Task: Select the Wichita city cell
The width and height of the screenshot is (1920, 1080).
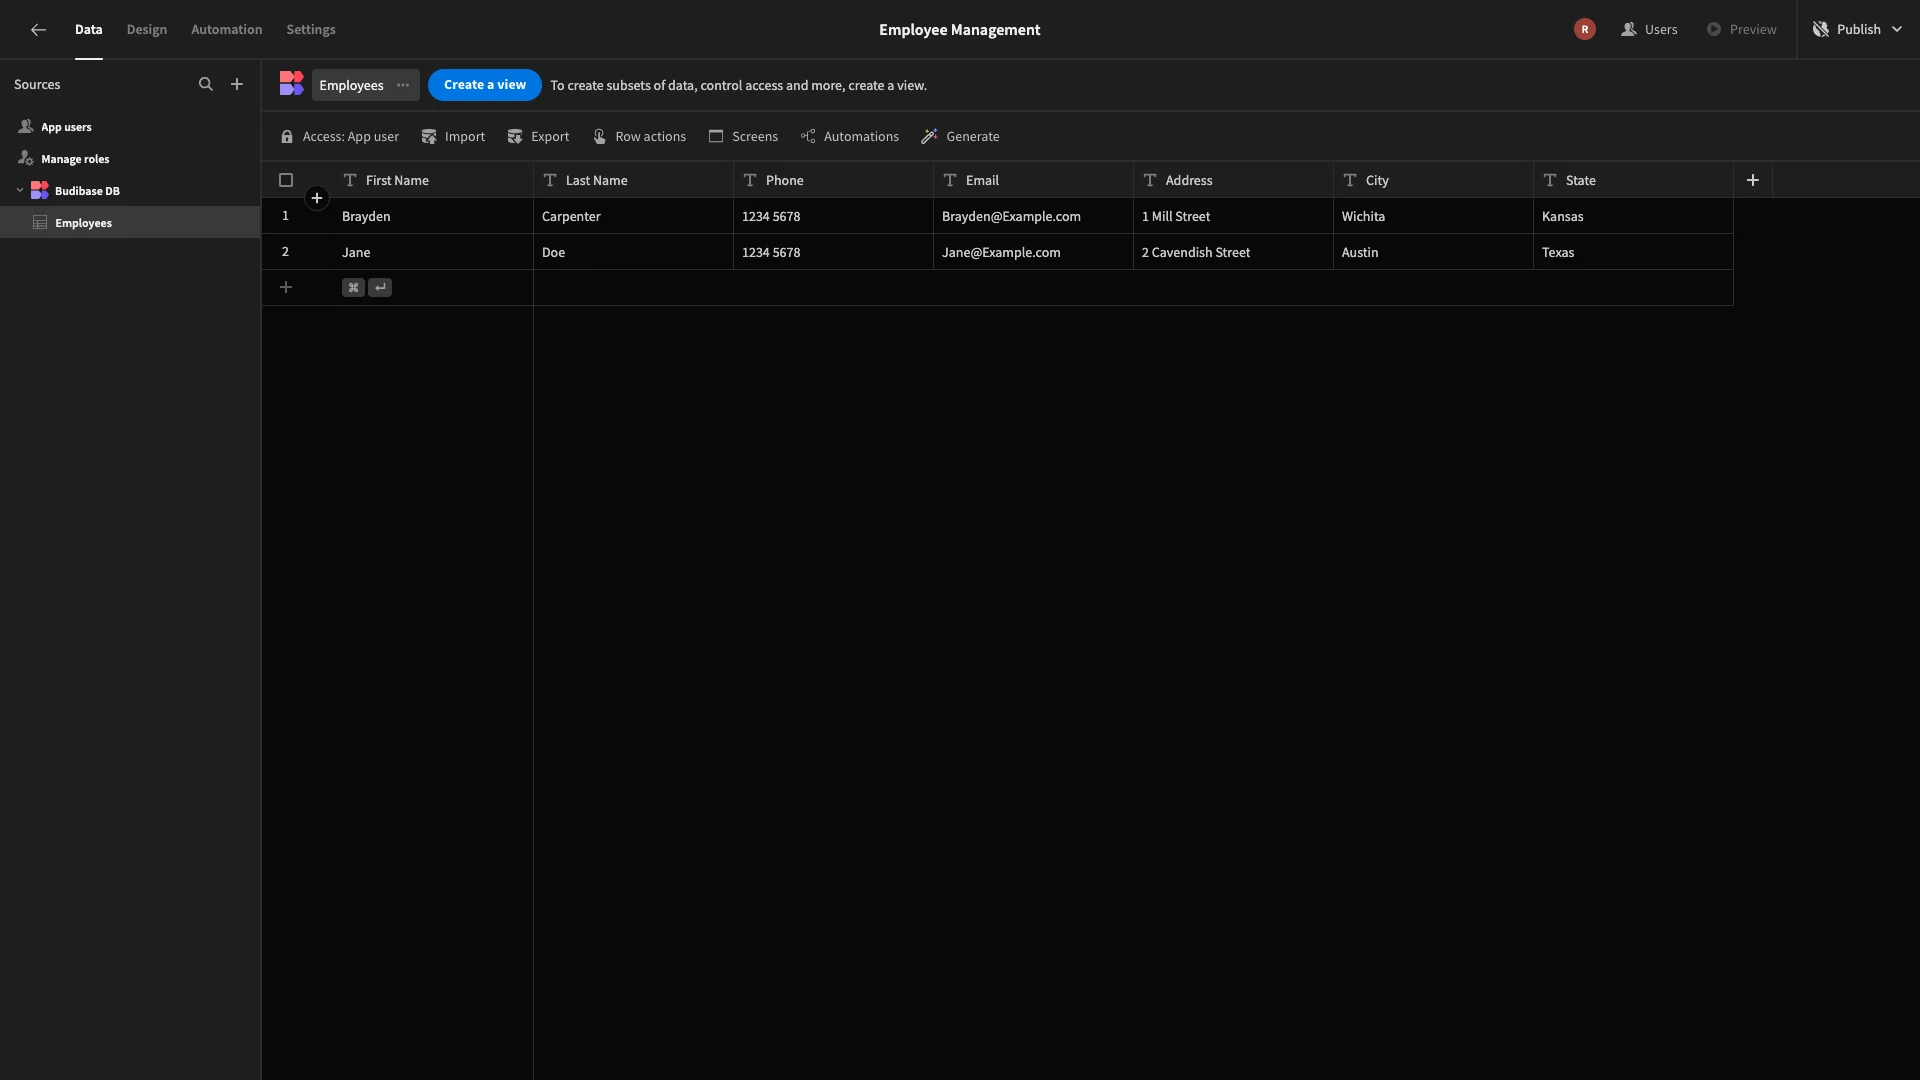Action: pyautogui.click(x=1433, y=217)
